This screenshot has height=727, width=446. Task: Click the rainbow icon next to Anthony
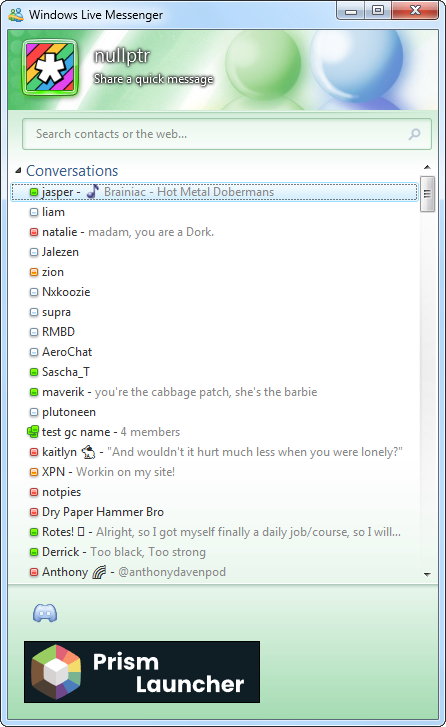(x=99, y=572)
